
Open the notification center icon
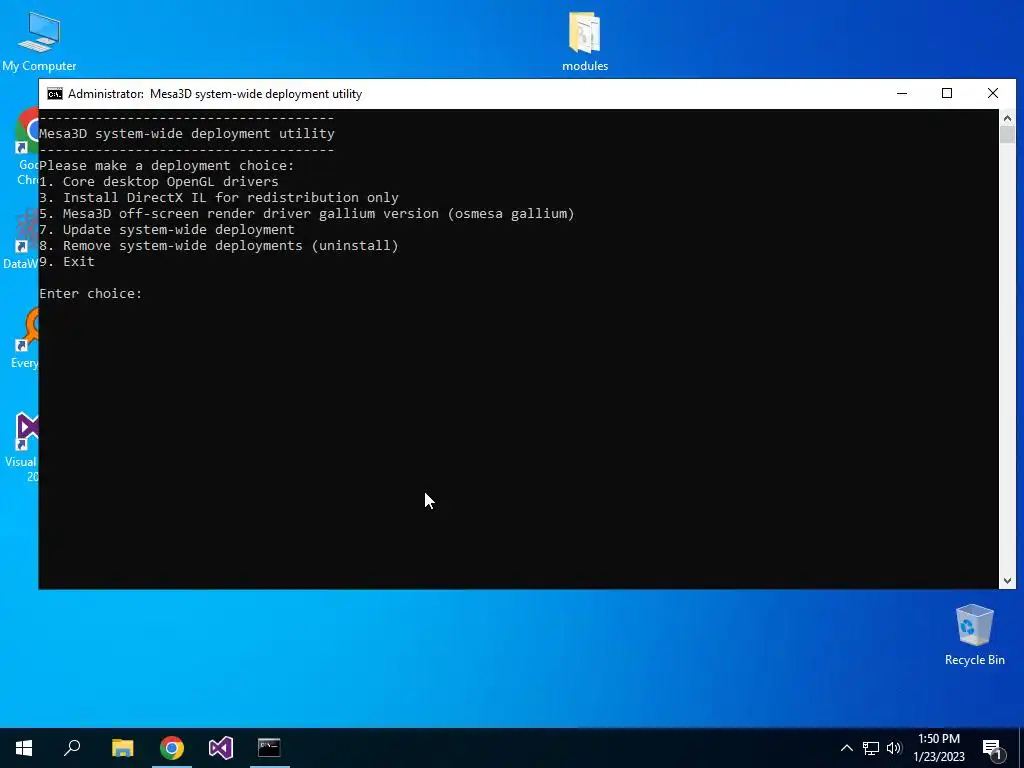click(x=992, y=749)
